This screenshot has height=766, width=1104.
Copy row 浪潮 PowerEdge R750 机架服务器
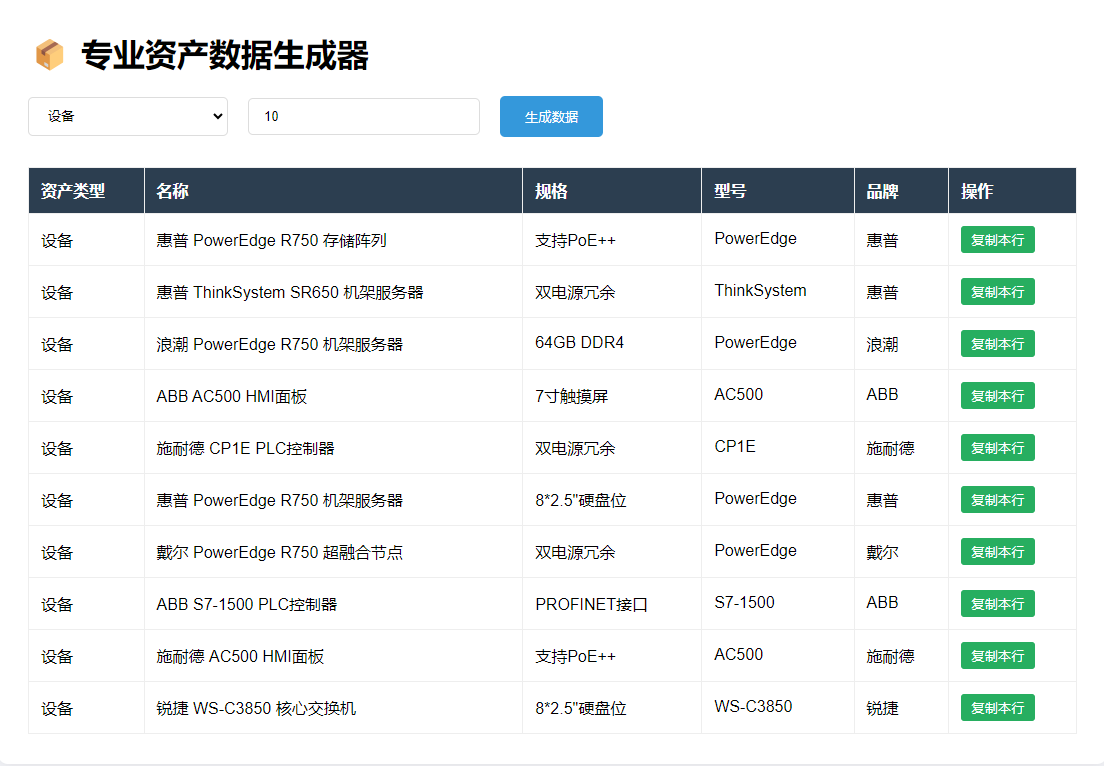pyautogui.click(x=998, y=344)
